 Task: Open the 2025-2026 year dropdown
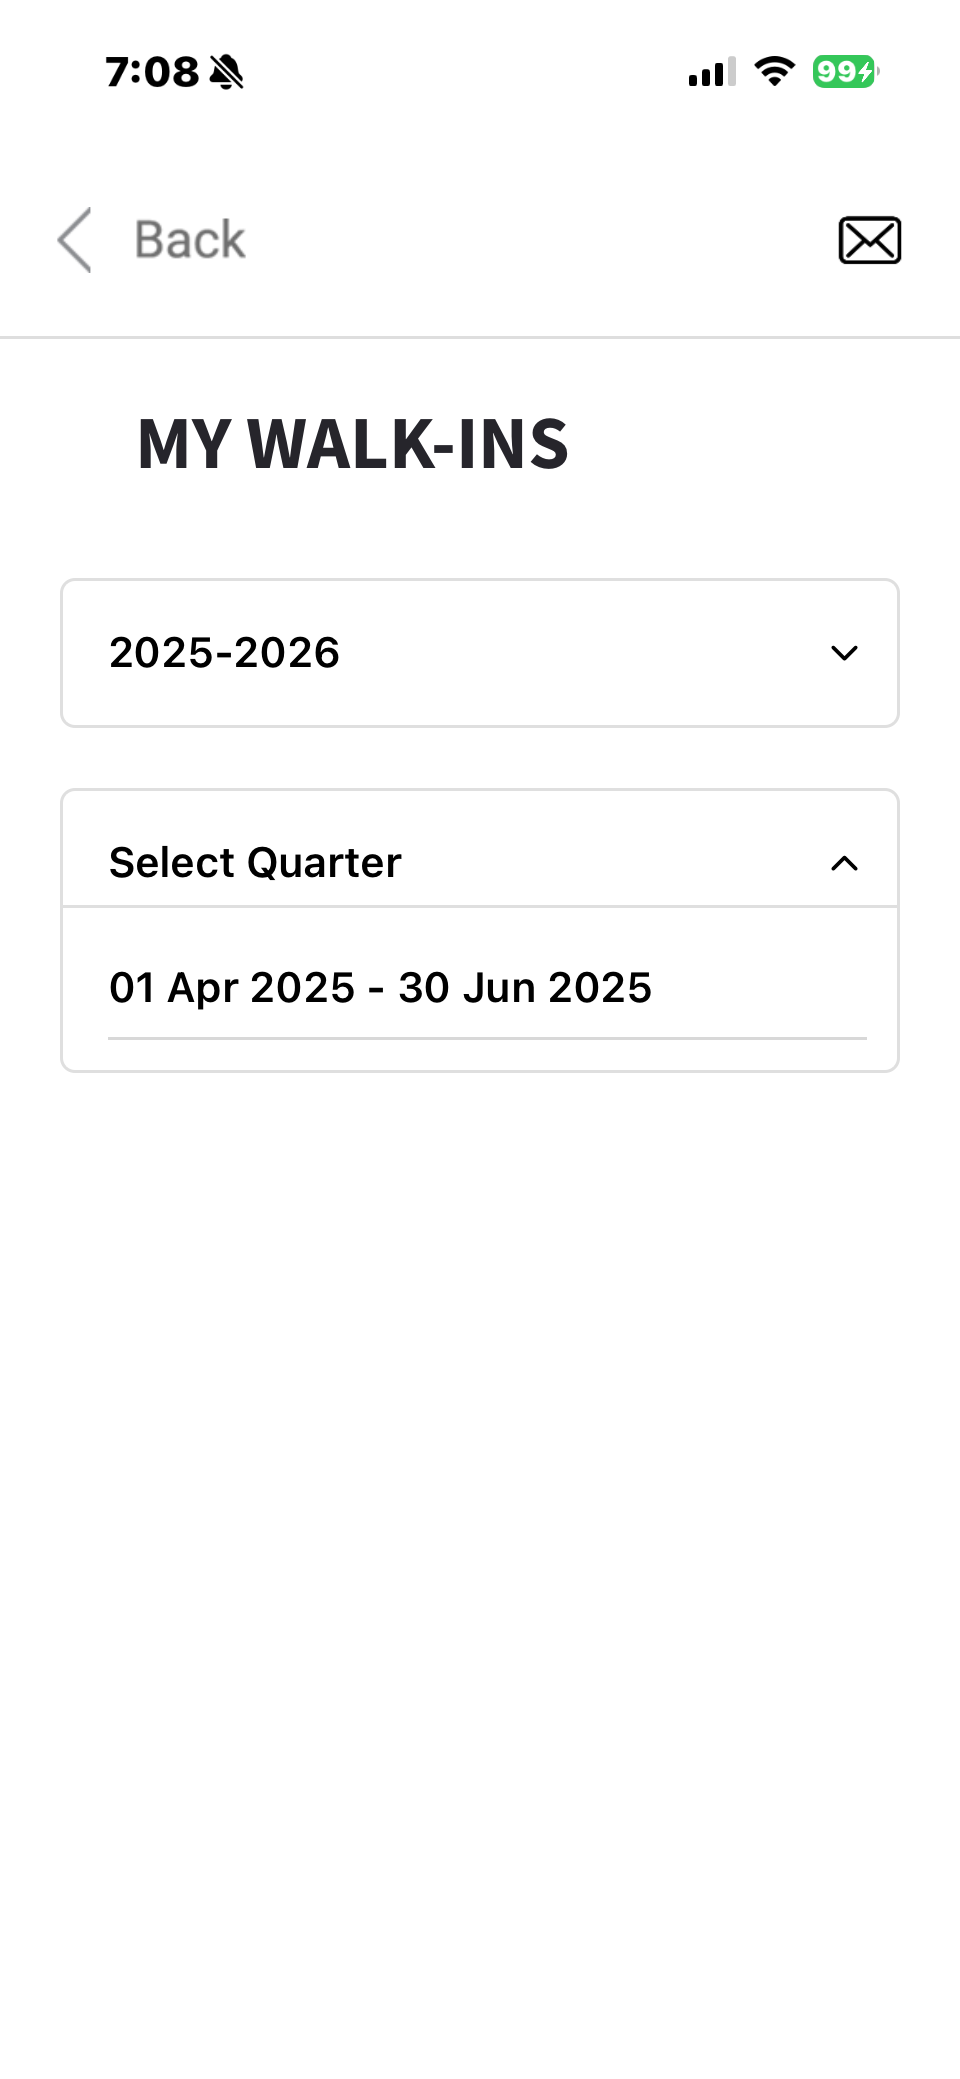[480, 653]
